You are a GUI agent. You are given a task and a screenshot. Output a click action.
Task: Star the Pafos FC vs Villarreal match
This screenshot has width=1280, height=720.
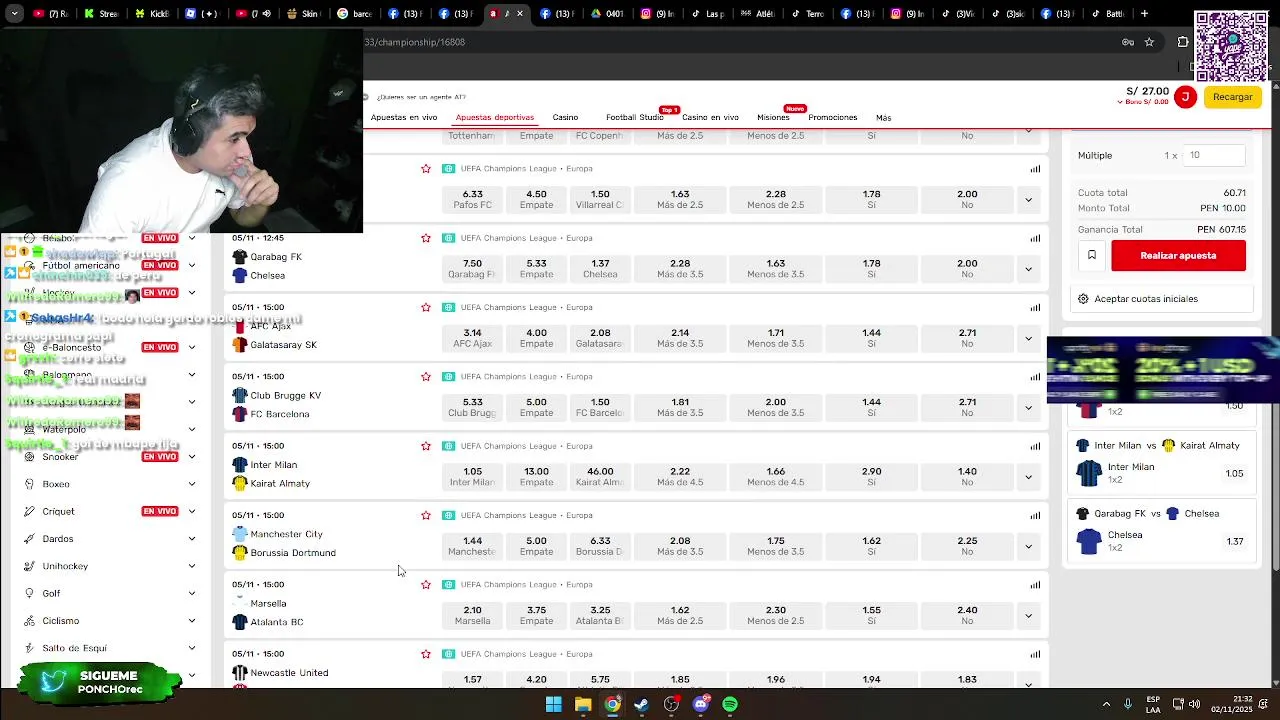[x=426, y=169]
